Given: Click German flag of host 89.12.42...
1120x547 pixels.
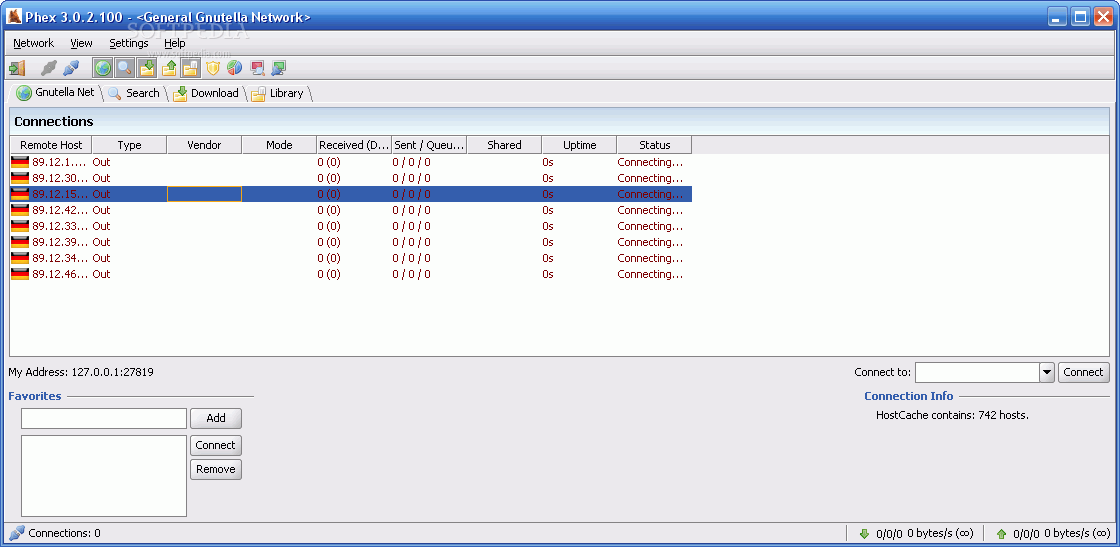Looking at the screenshot, I should click(20, 210).
